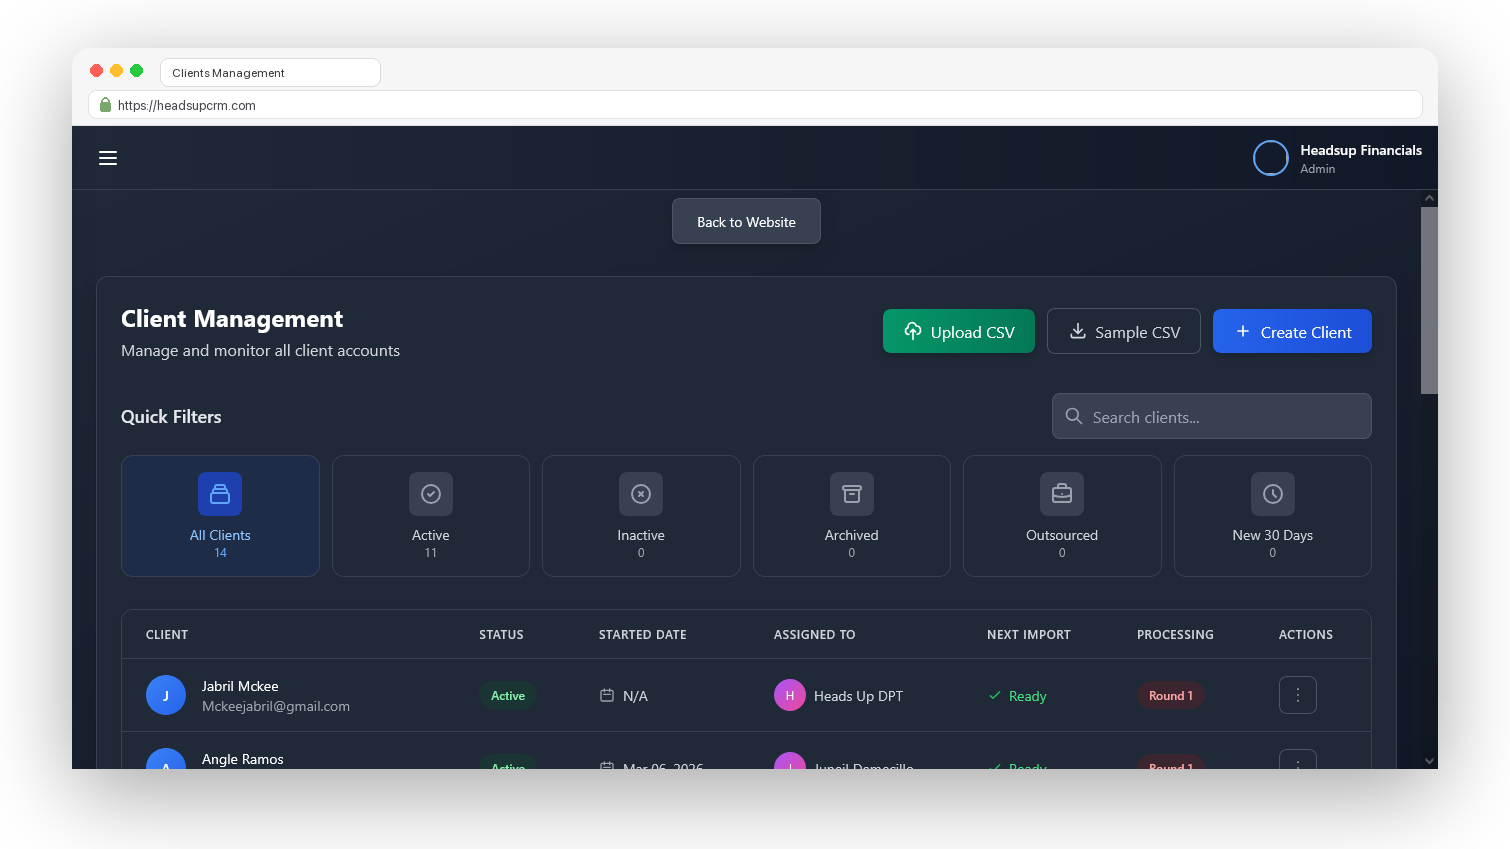
Task: Click the CLIENT column header
Action: point(167,634)
